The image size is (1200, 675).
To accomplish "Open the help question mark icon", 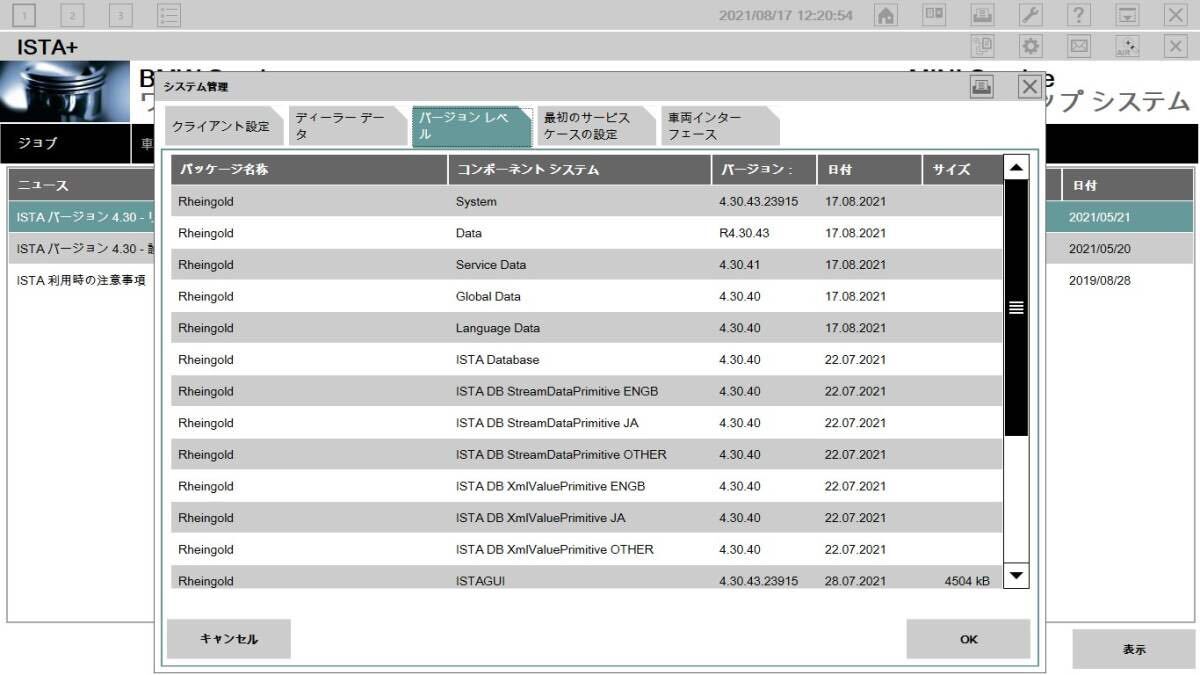I will [1077, 15].
